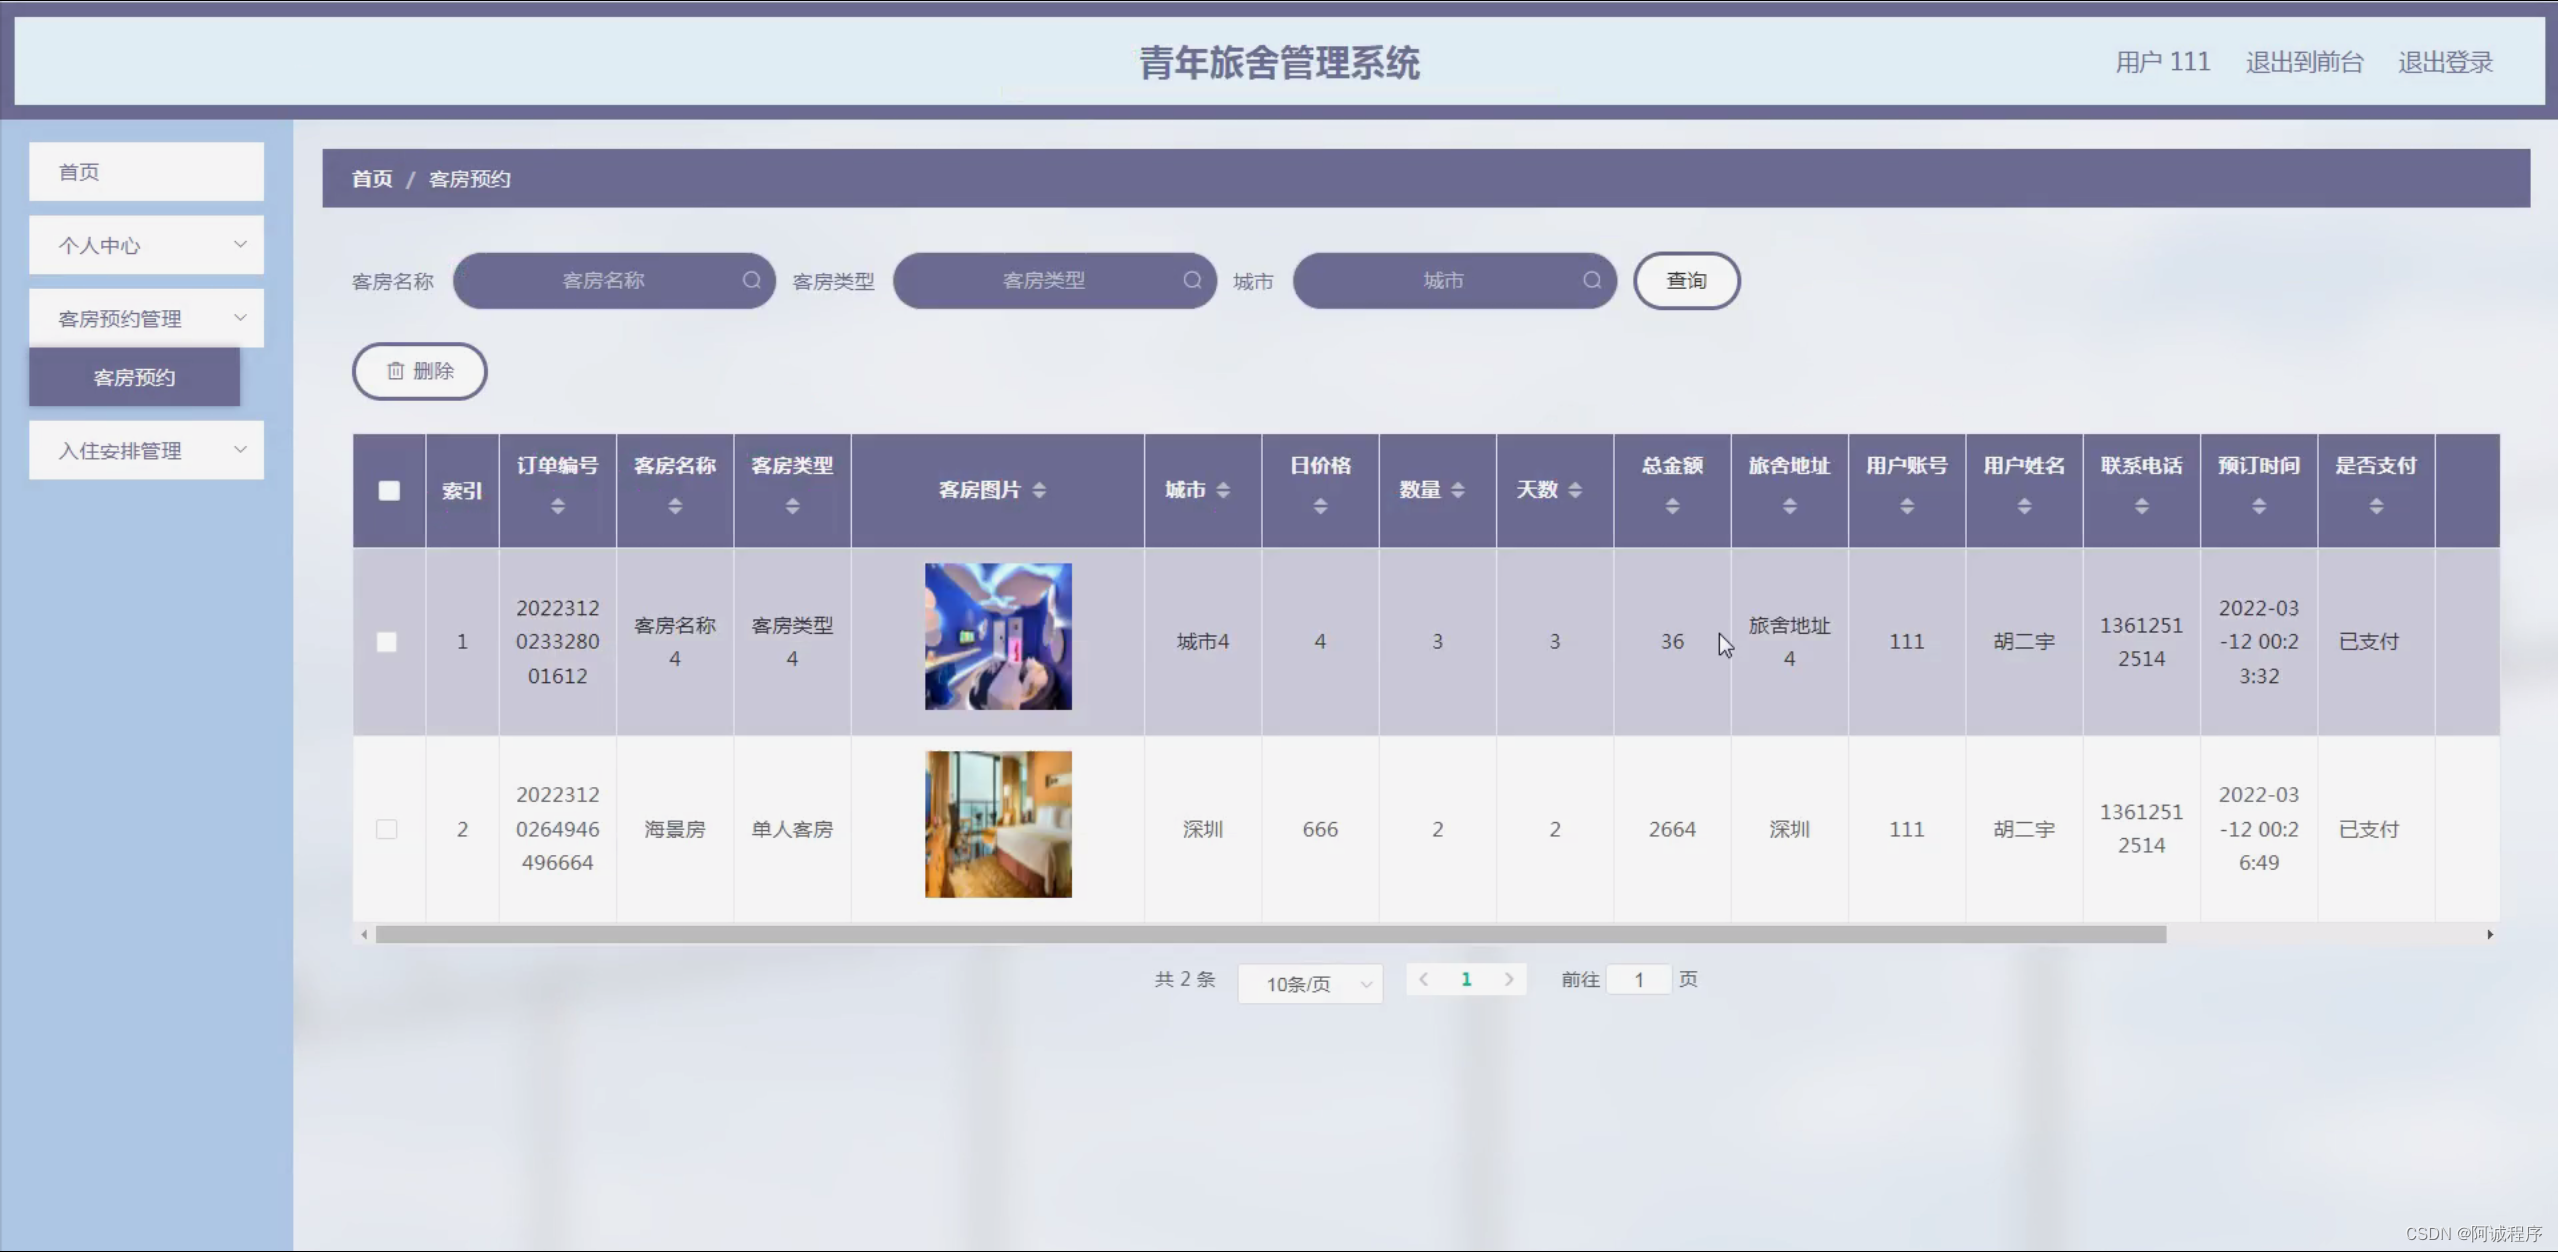Check the row 2 海景房 checkbox
The image size is (2558, 1252).
[387, 829]
